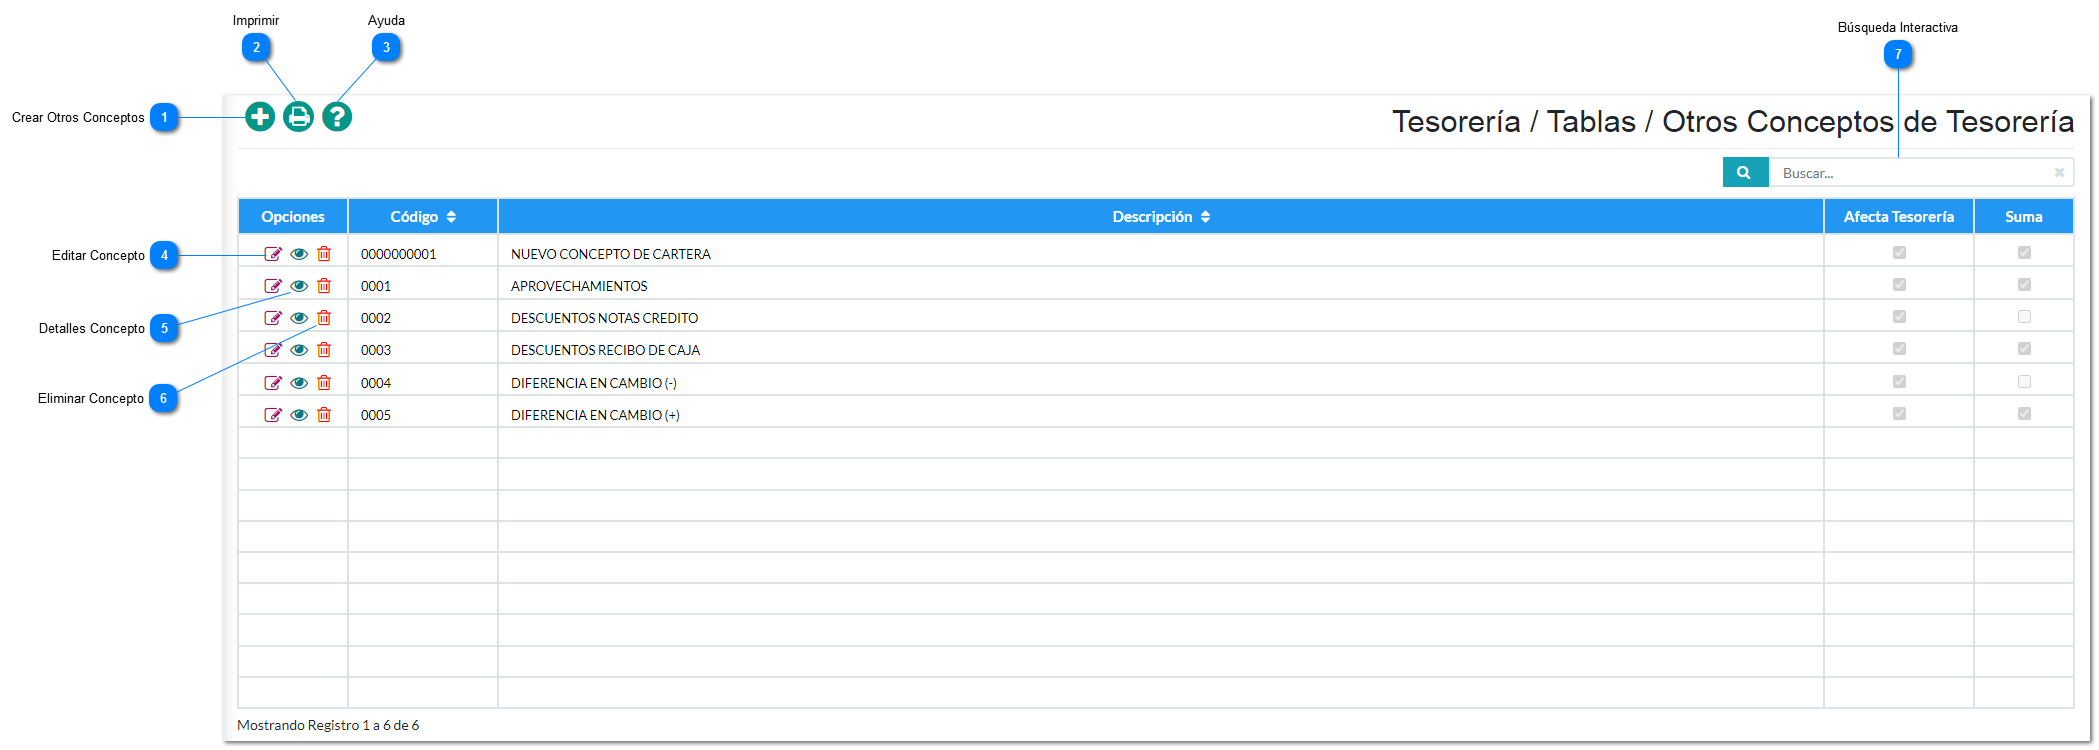View details of APROVECHAMIENTOS row
The width and height of the screenshot is (2099, 750).
point(299,286)
